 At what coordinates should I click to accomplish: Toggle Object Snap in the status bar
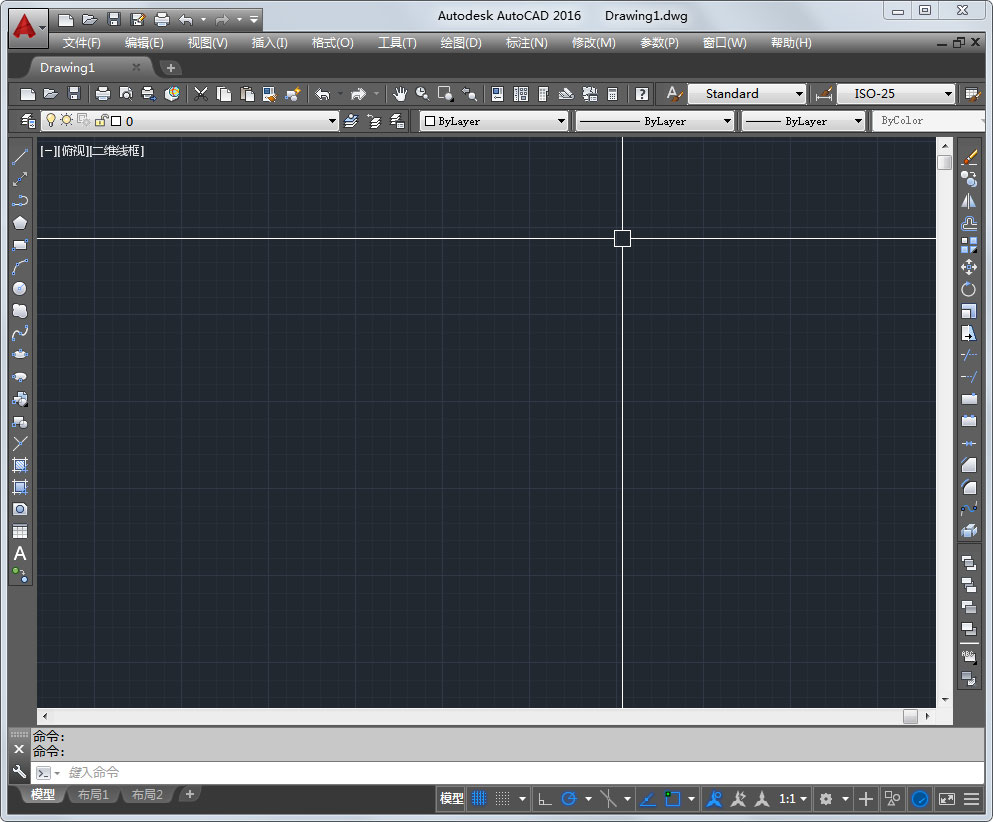click(673, 799)
